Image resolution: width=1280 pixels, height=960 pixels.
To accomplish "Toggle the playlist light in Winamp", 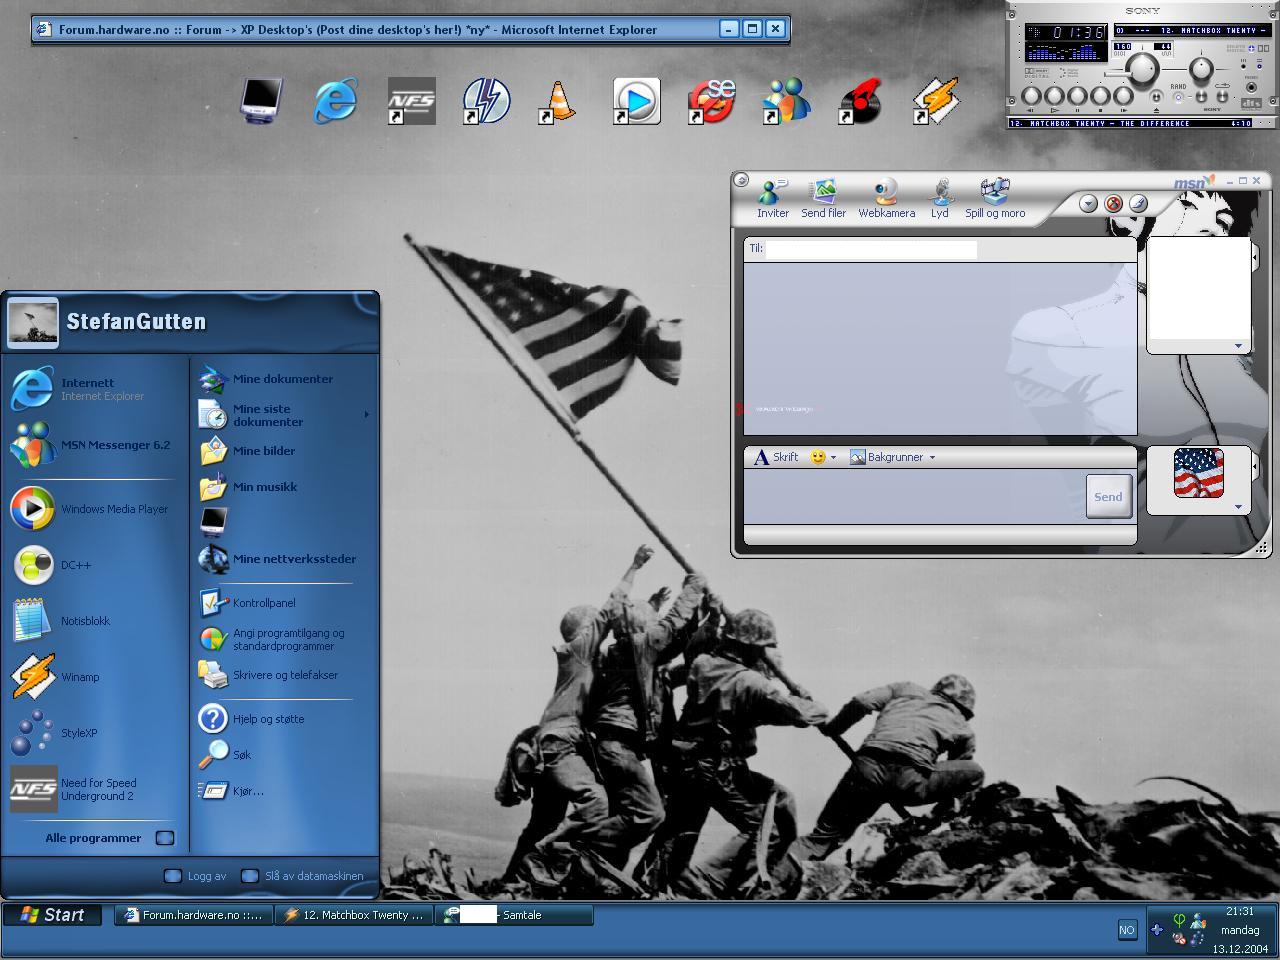I will pos(1259,66).
